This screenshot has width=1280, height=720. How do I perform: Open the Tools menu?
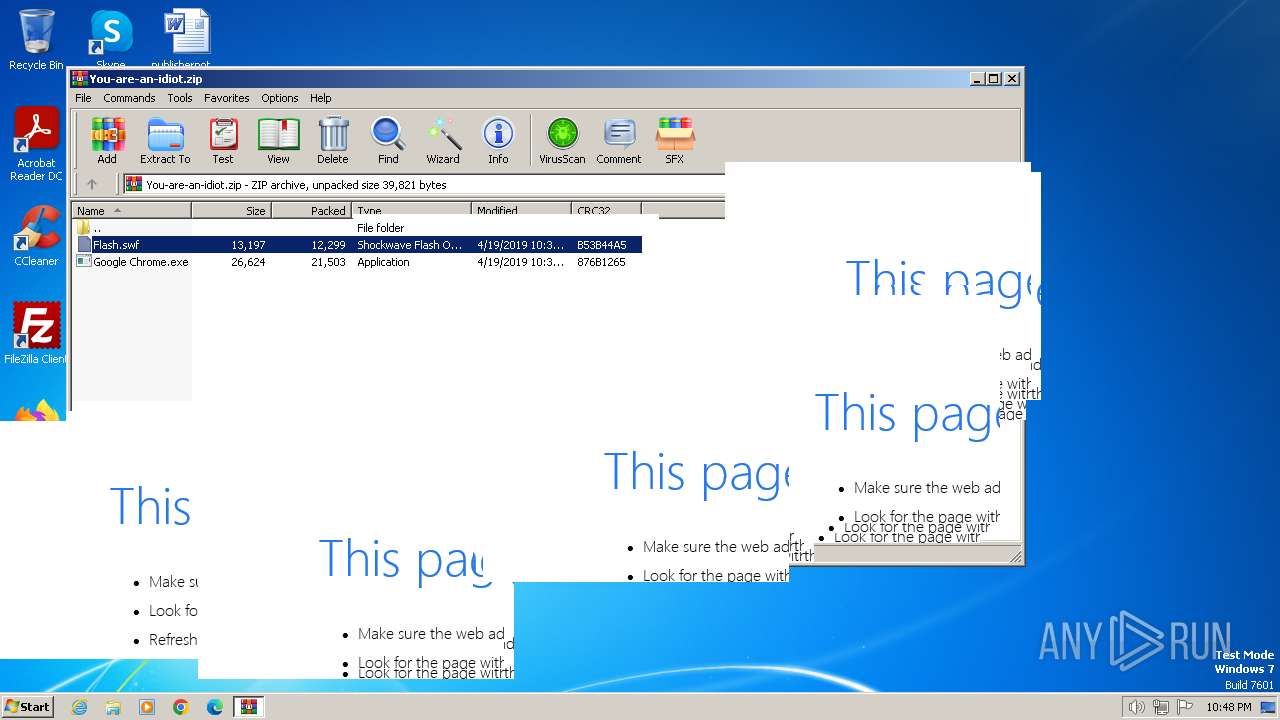180,98
